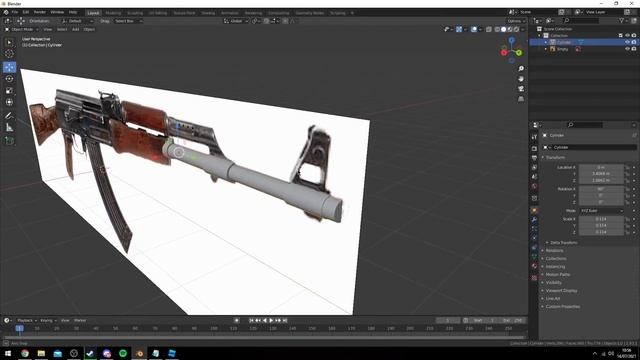Image resolution: width=640 pixels, height=360 pixels.
Task: Expand the Viewport Display panel
Action: click(x=561, y=291)
